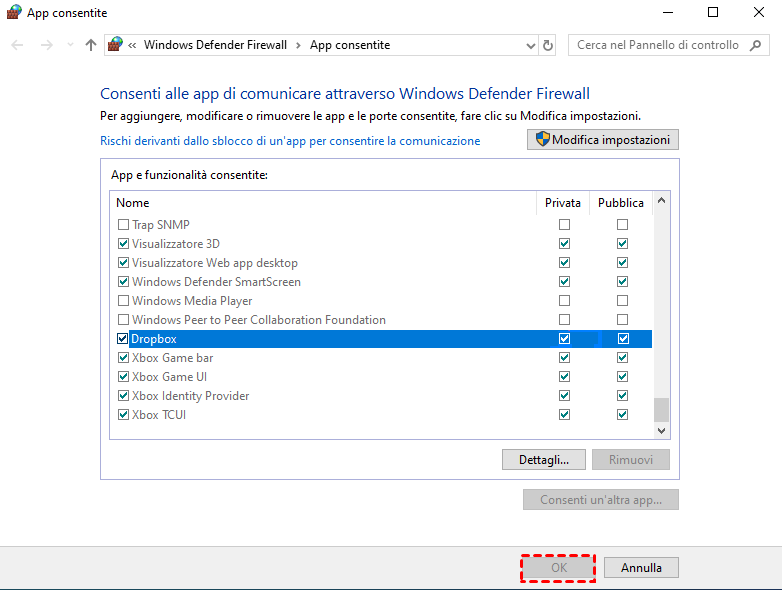Click the firewall icon in the title bar

tap(14, 13)
